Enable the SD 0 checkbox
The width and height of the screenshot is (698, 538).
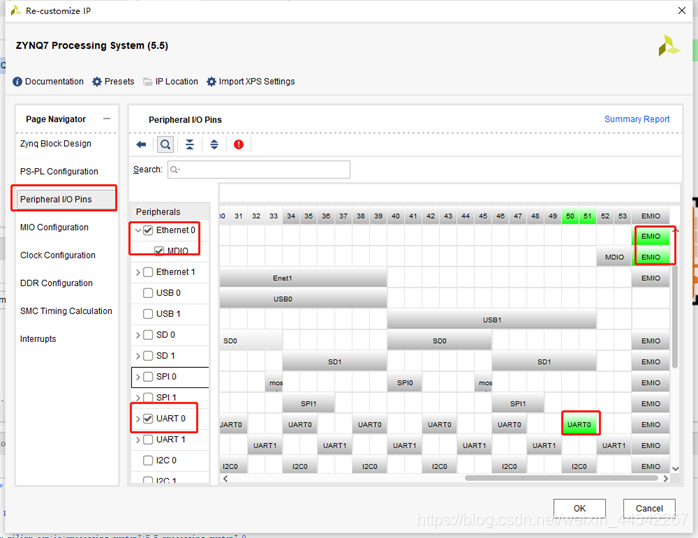coord(148,335)
